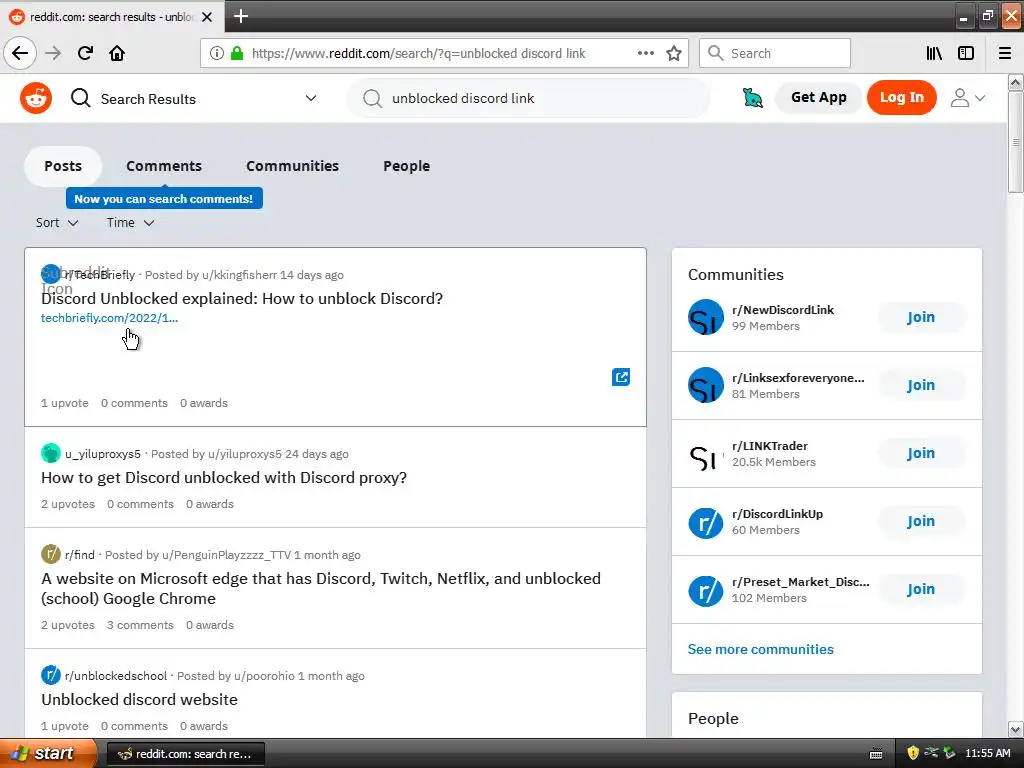Screen dimensions: 1024x768
Task: Click the r/unblockedschool subreddit avatar
Action: point(50,675)
